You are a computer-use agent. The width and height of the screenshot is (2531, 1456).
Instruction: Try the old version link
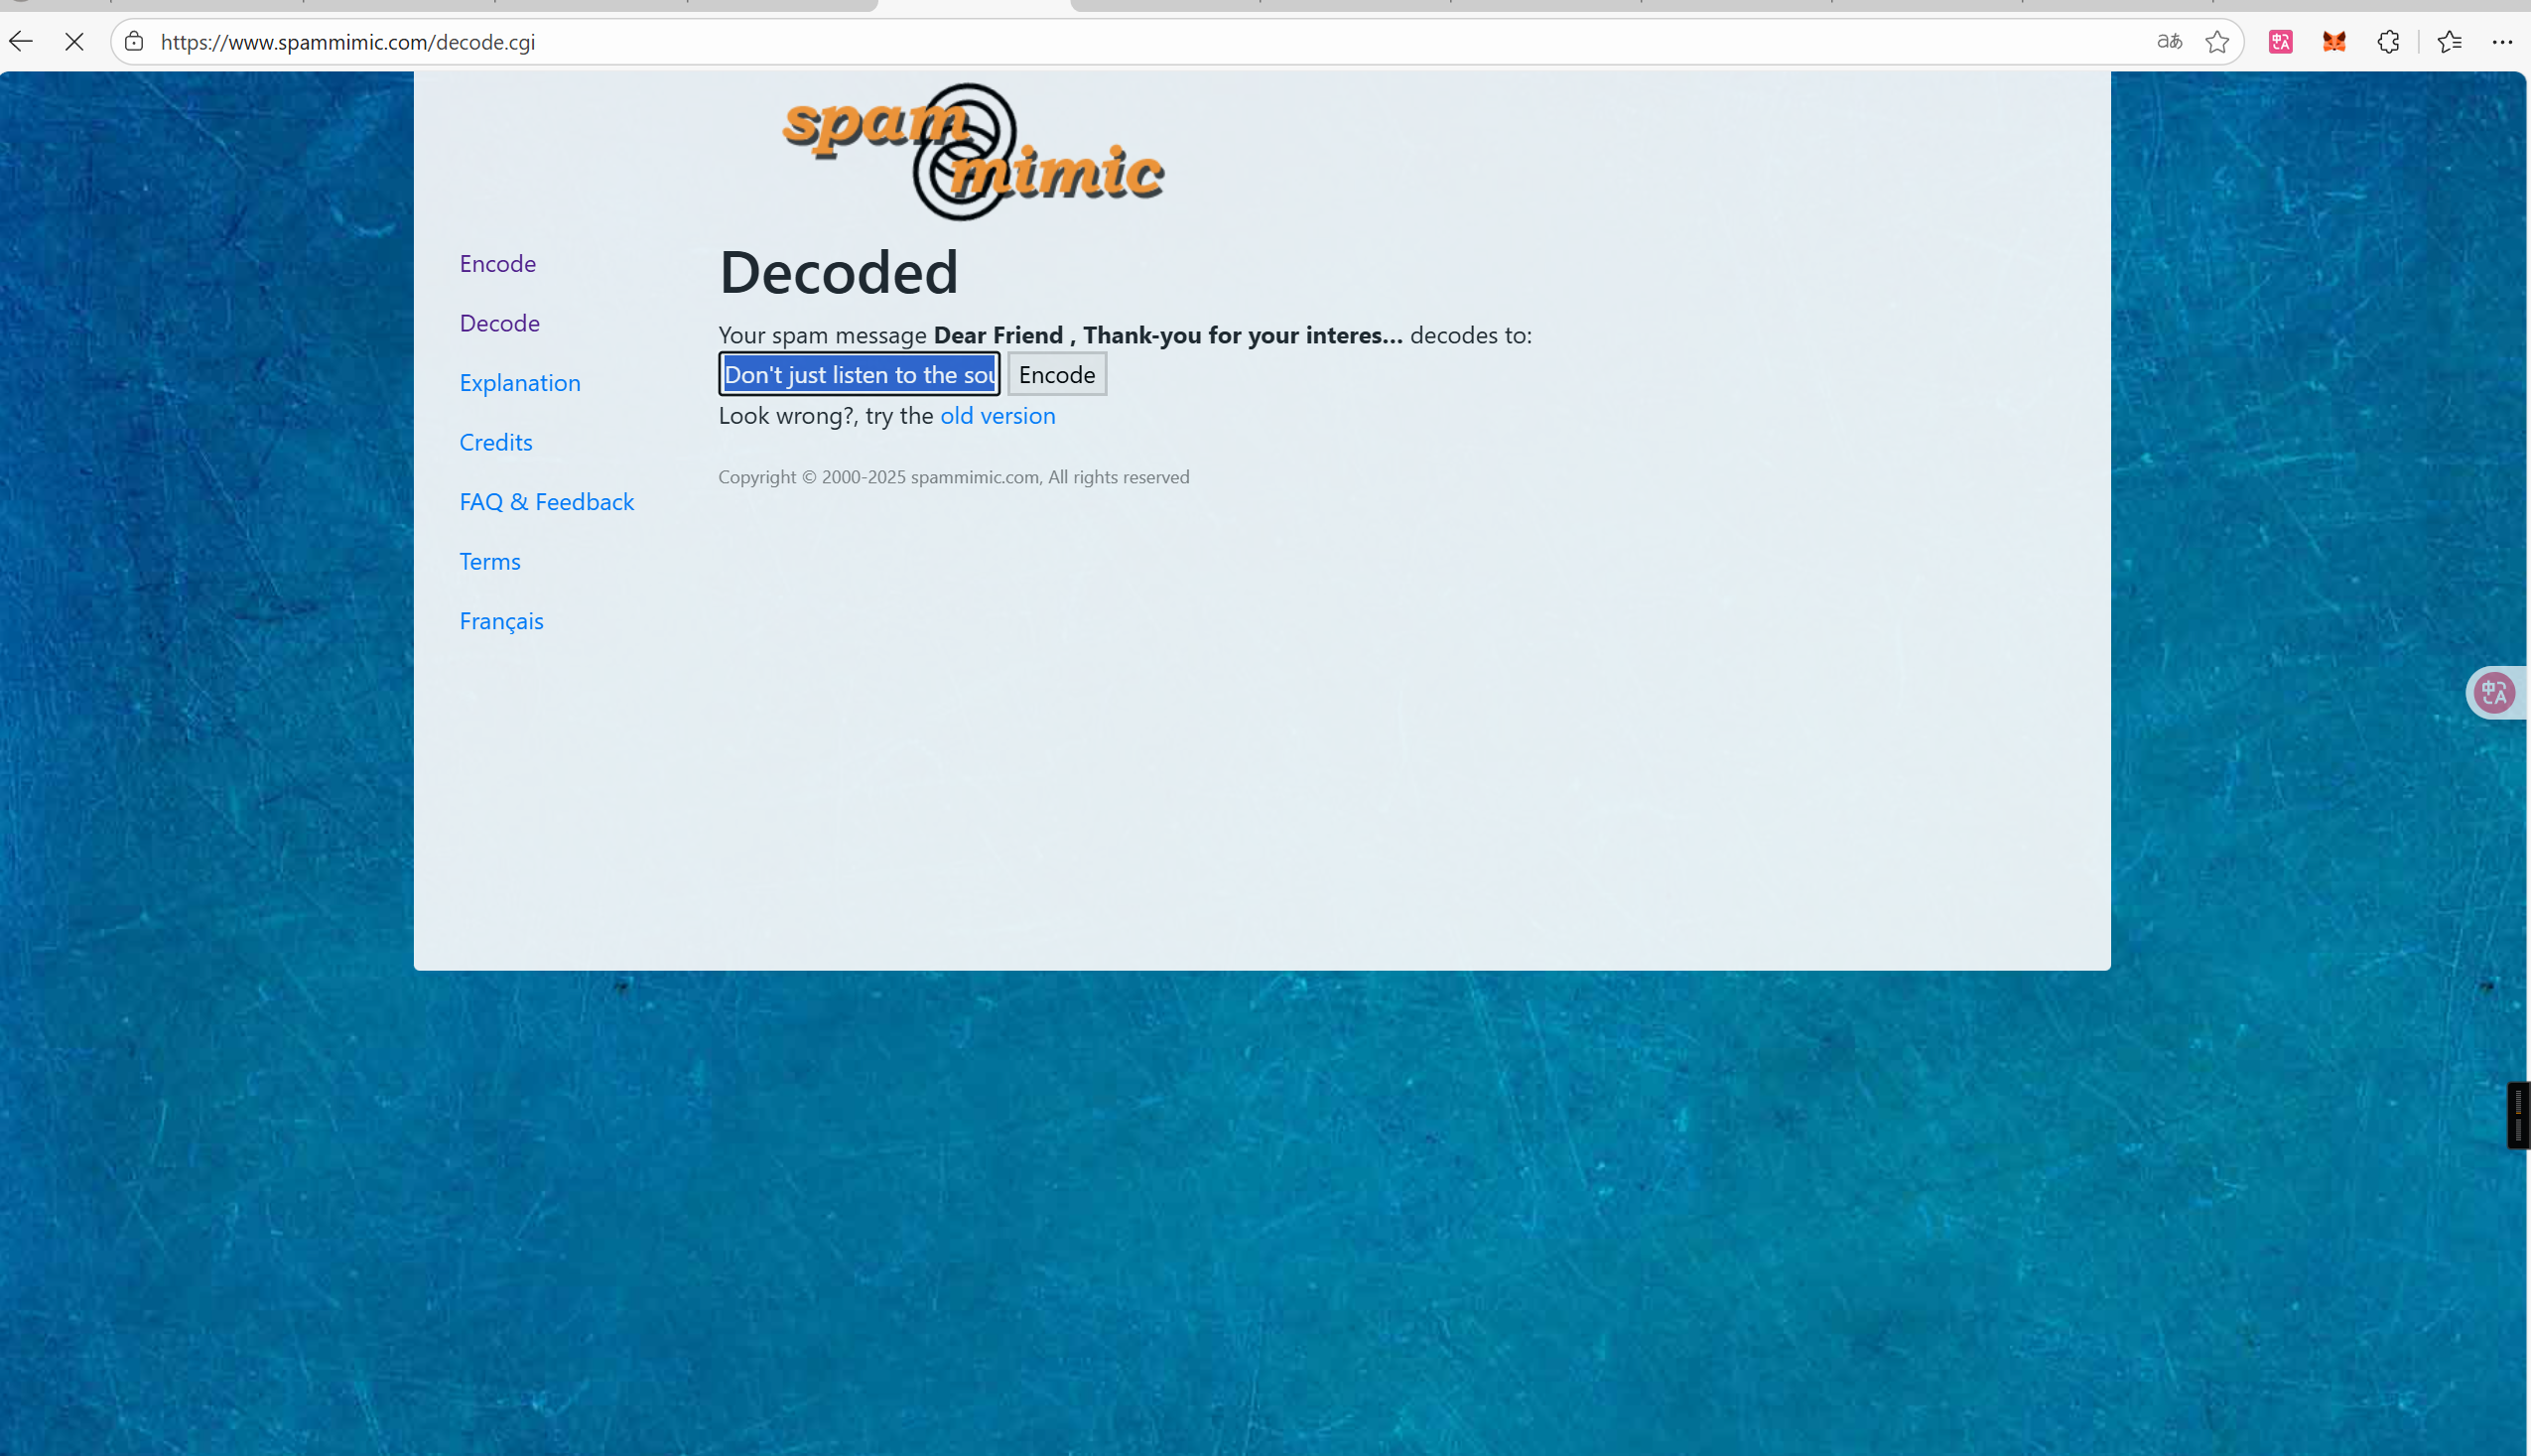coord(997,415)
